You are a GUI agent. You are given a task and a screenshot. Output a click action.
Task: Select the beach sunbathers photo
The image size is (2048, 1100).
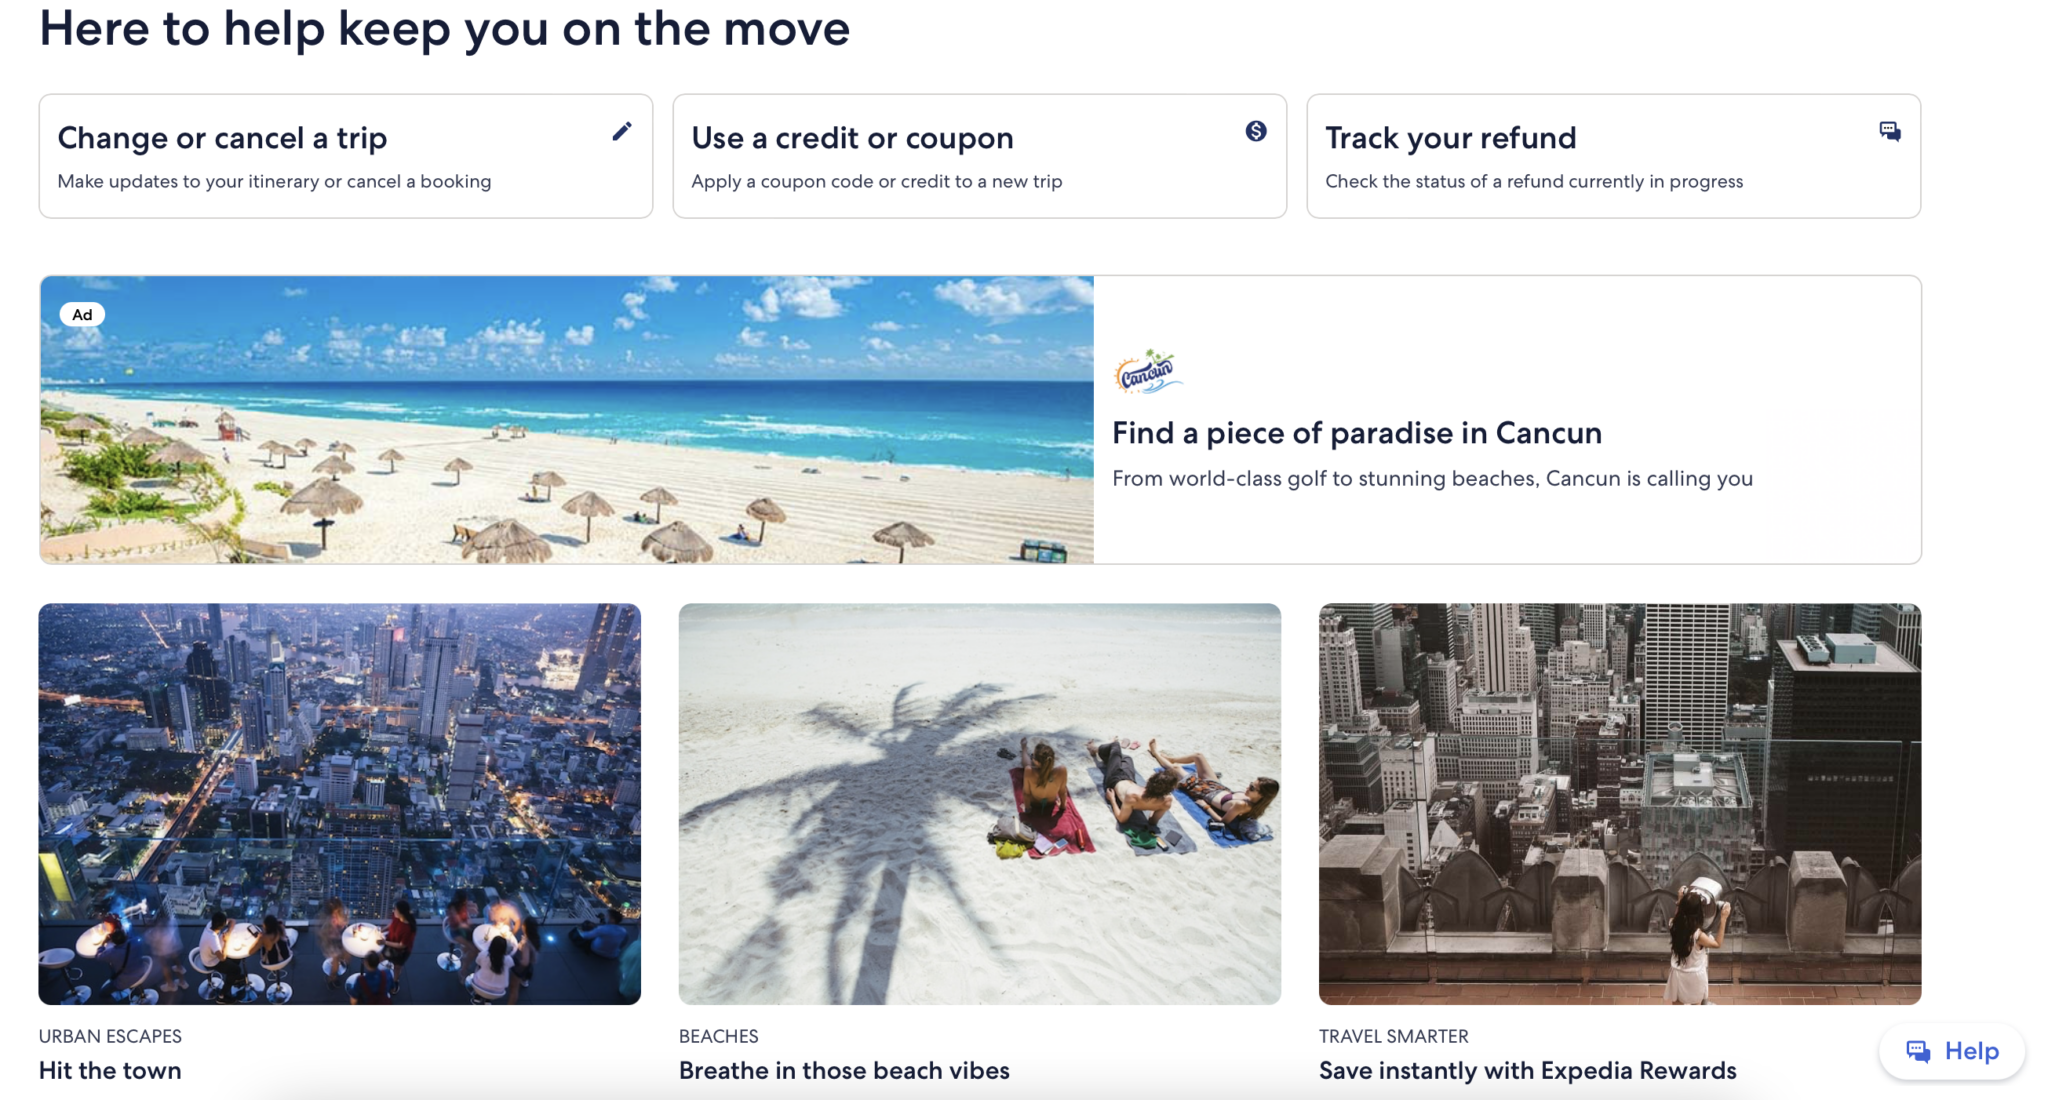point(979,803)
